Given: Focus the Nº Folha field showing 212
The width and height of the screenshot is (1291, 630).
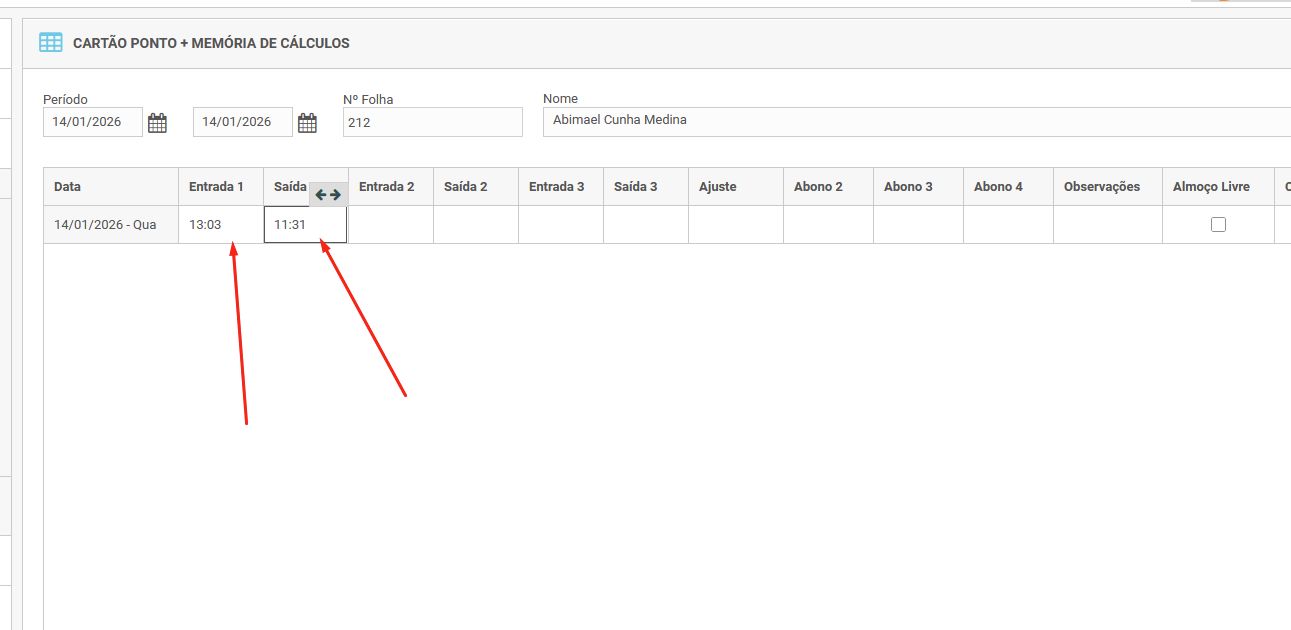Looking at the screenshot, I should (x=432, y=122).
